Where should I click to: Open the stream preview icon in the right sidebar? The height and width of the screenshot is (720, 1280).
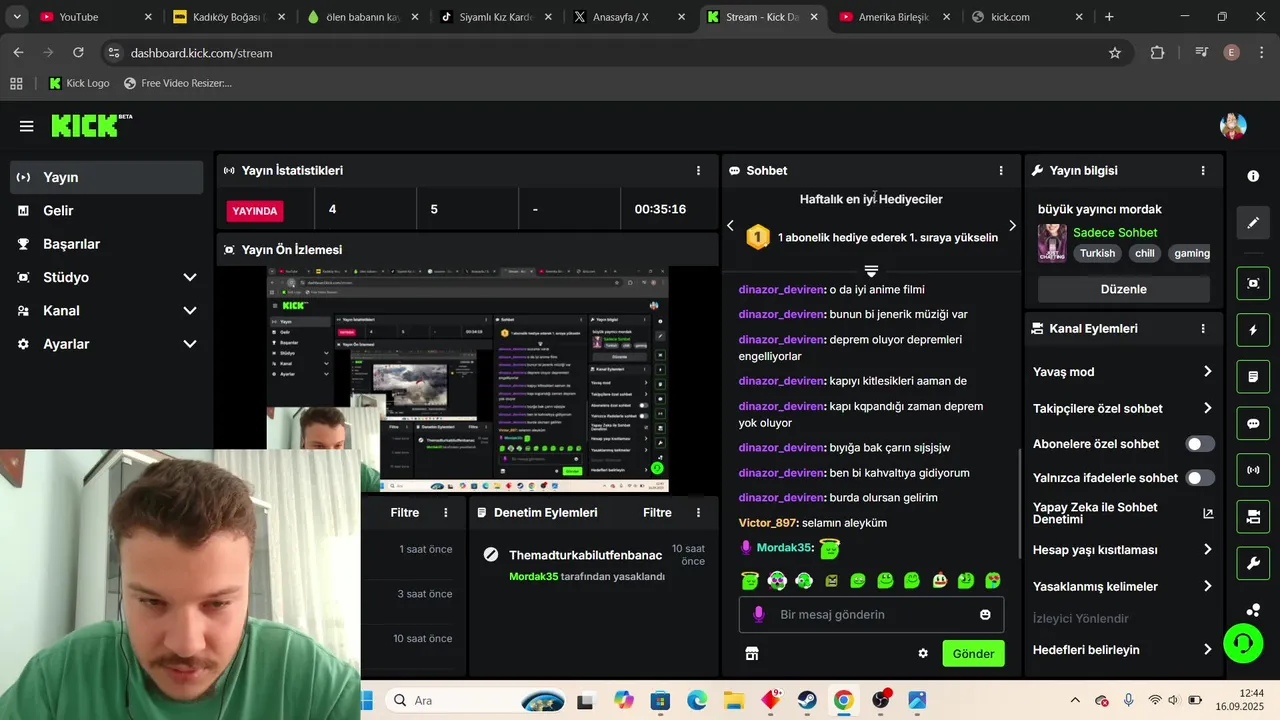coord(1253,283)
